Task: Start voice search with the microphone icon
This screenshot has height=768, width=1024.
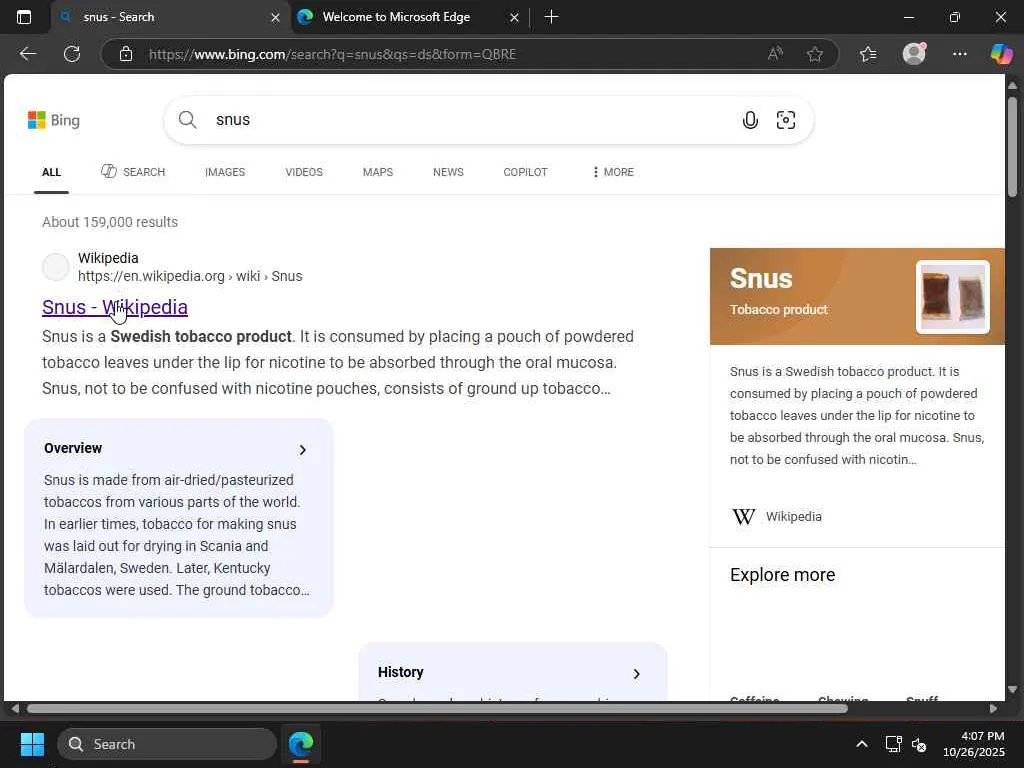Action: pos(750,120)
